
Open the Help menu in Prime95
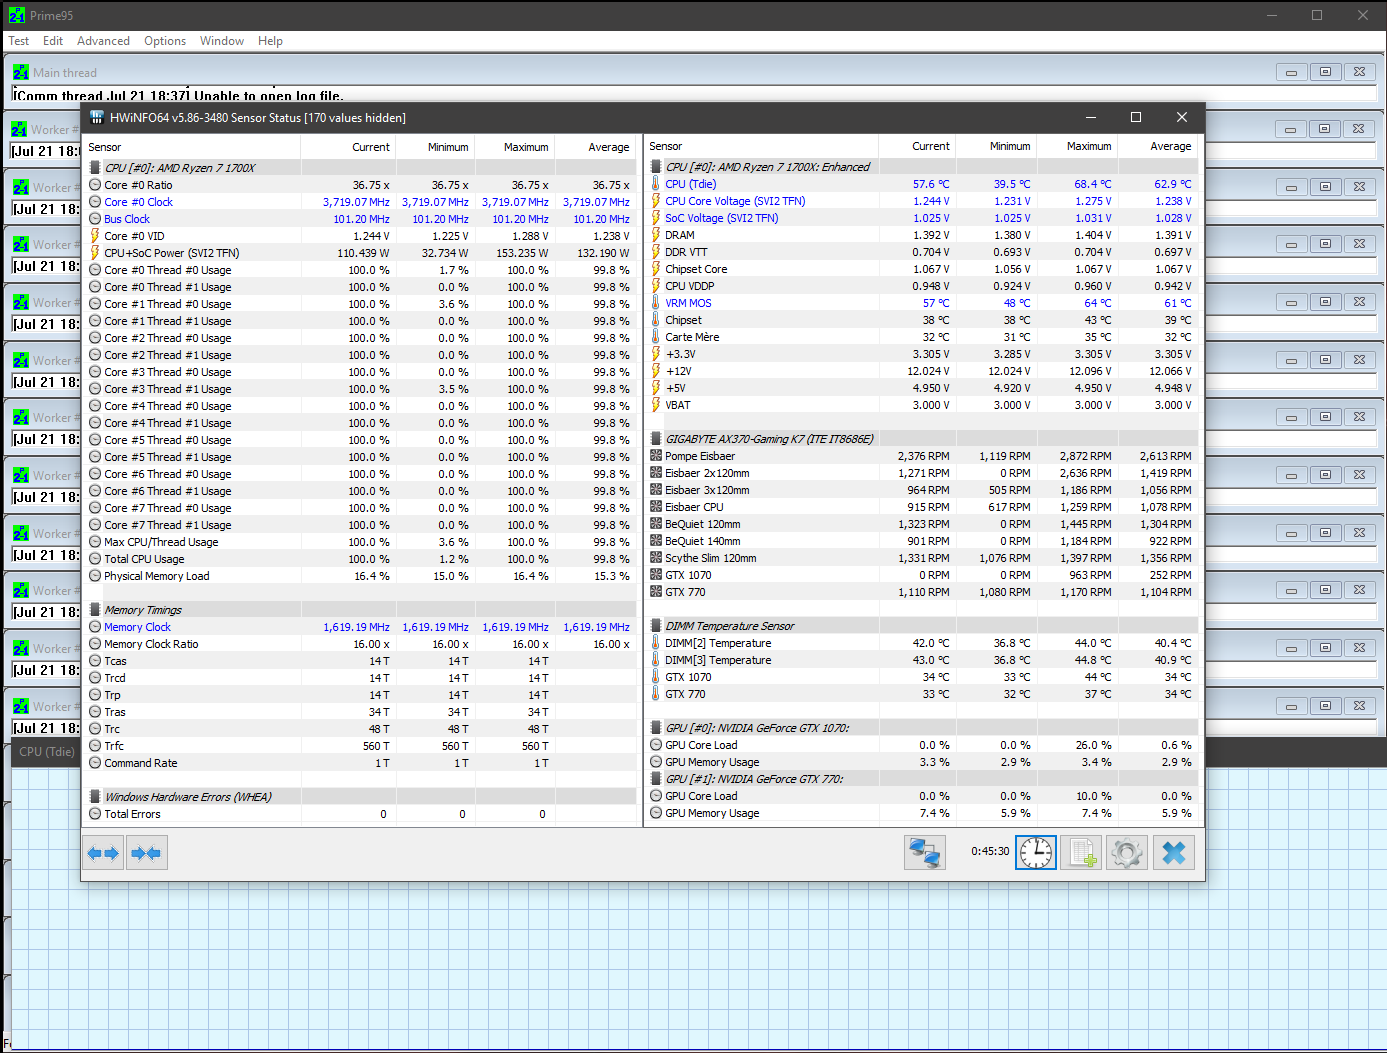pos(270,41)
